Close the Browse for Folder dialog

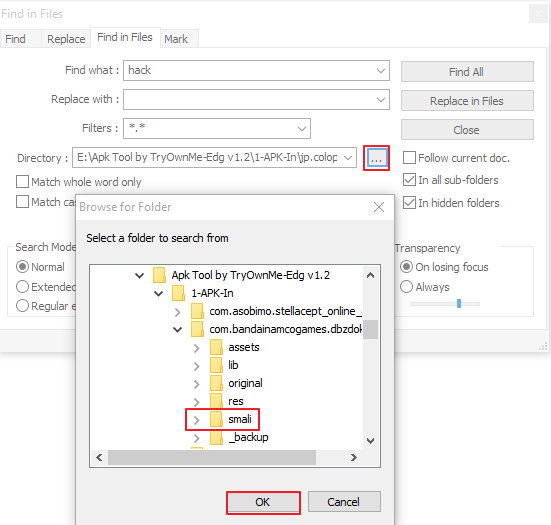coord(379,207)
